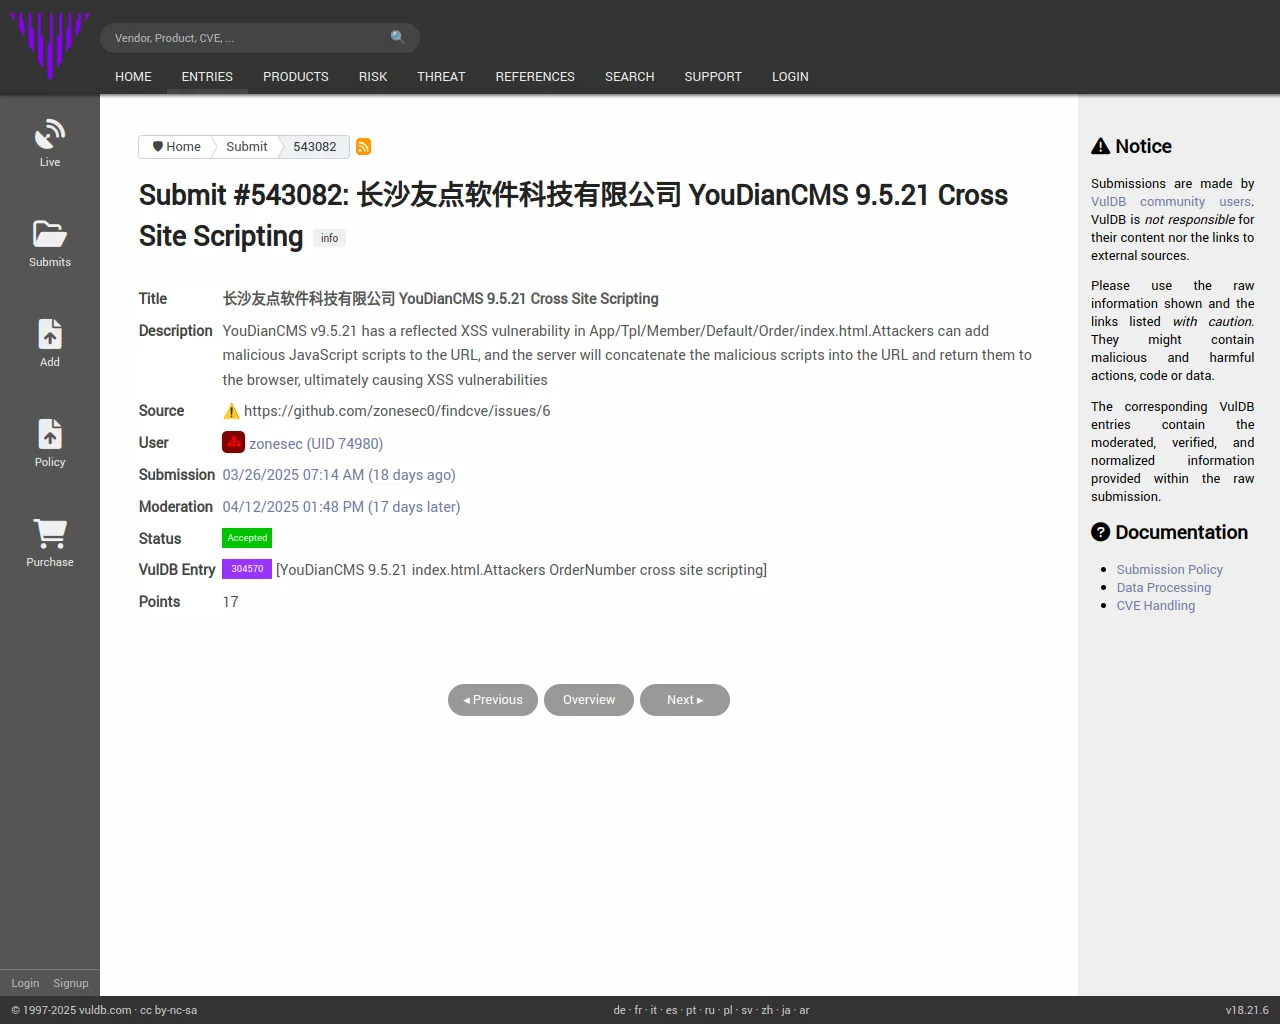Image resolution: width=1280 pixels, height=1024 pixels.
Task: Click the orange RSS feed icon
Action: coord(364,147)
